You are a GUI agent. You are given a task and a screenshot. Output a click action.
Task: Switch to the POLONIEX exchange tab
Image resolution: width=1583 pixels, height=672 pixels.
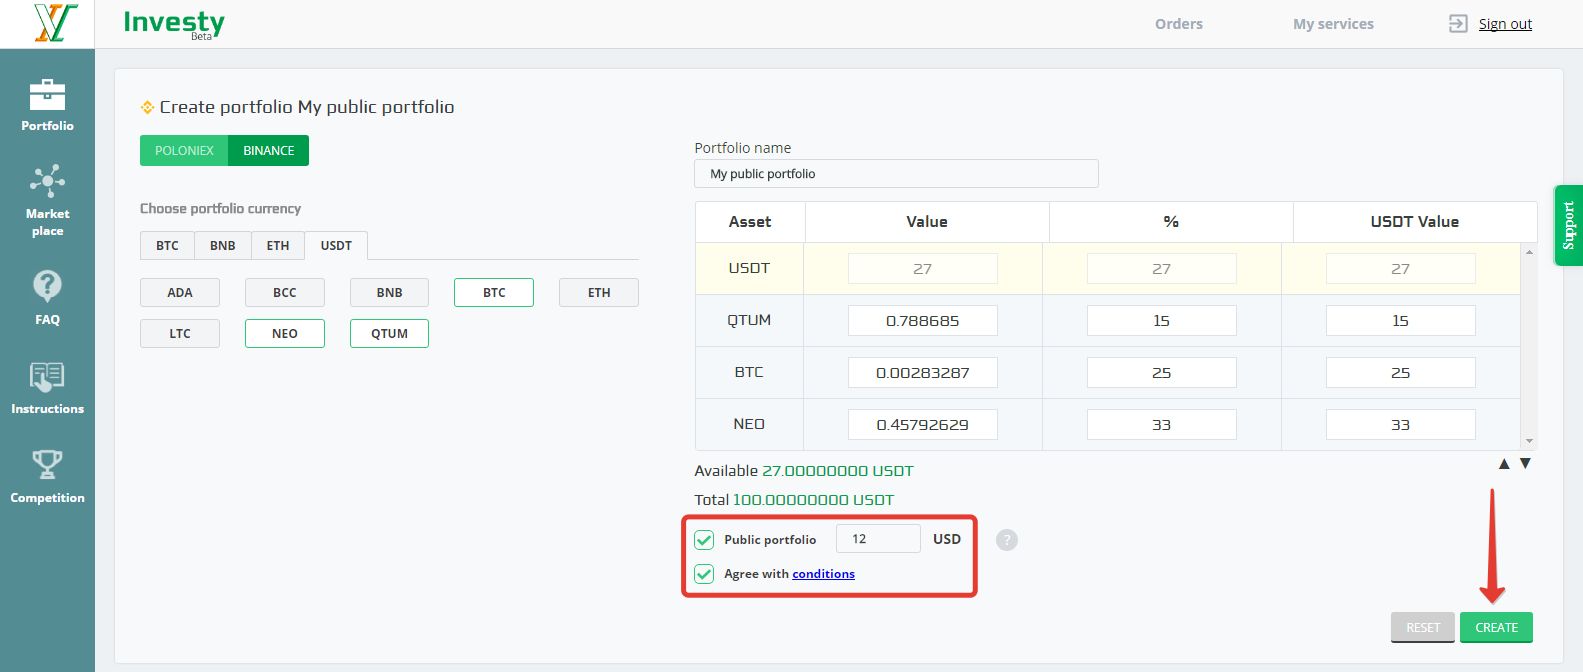pos(184,151)
